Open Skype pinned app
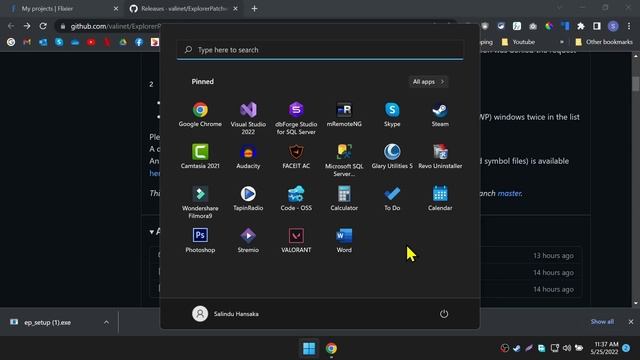This screenshot has width=640, height=360. [x=392, y=115]
